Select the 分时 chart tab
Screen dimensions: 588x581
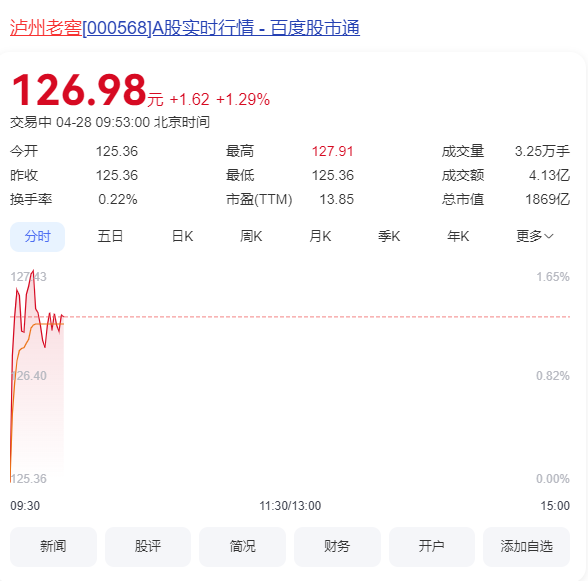tap(38, 237)
